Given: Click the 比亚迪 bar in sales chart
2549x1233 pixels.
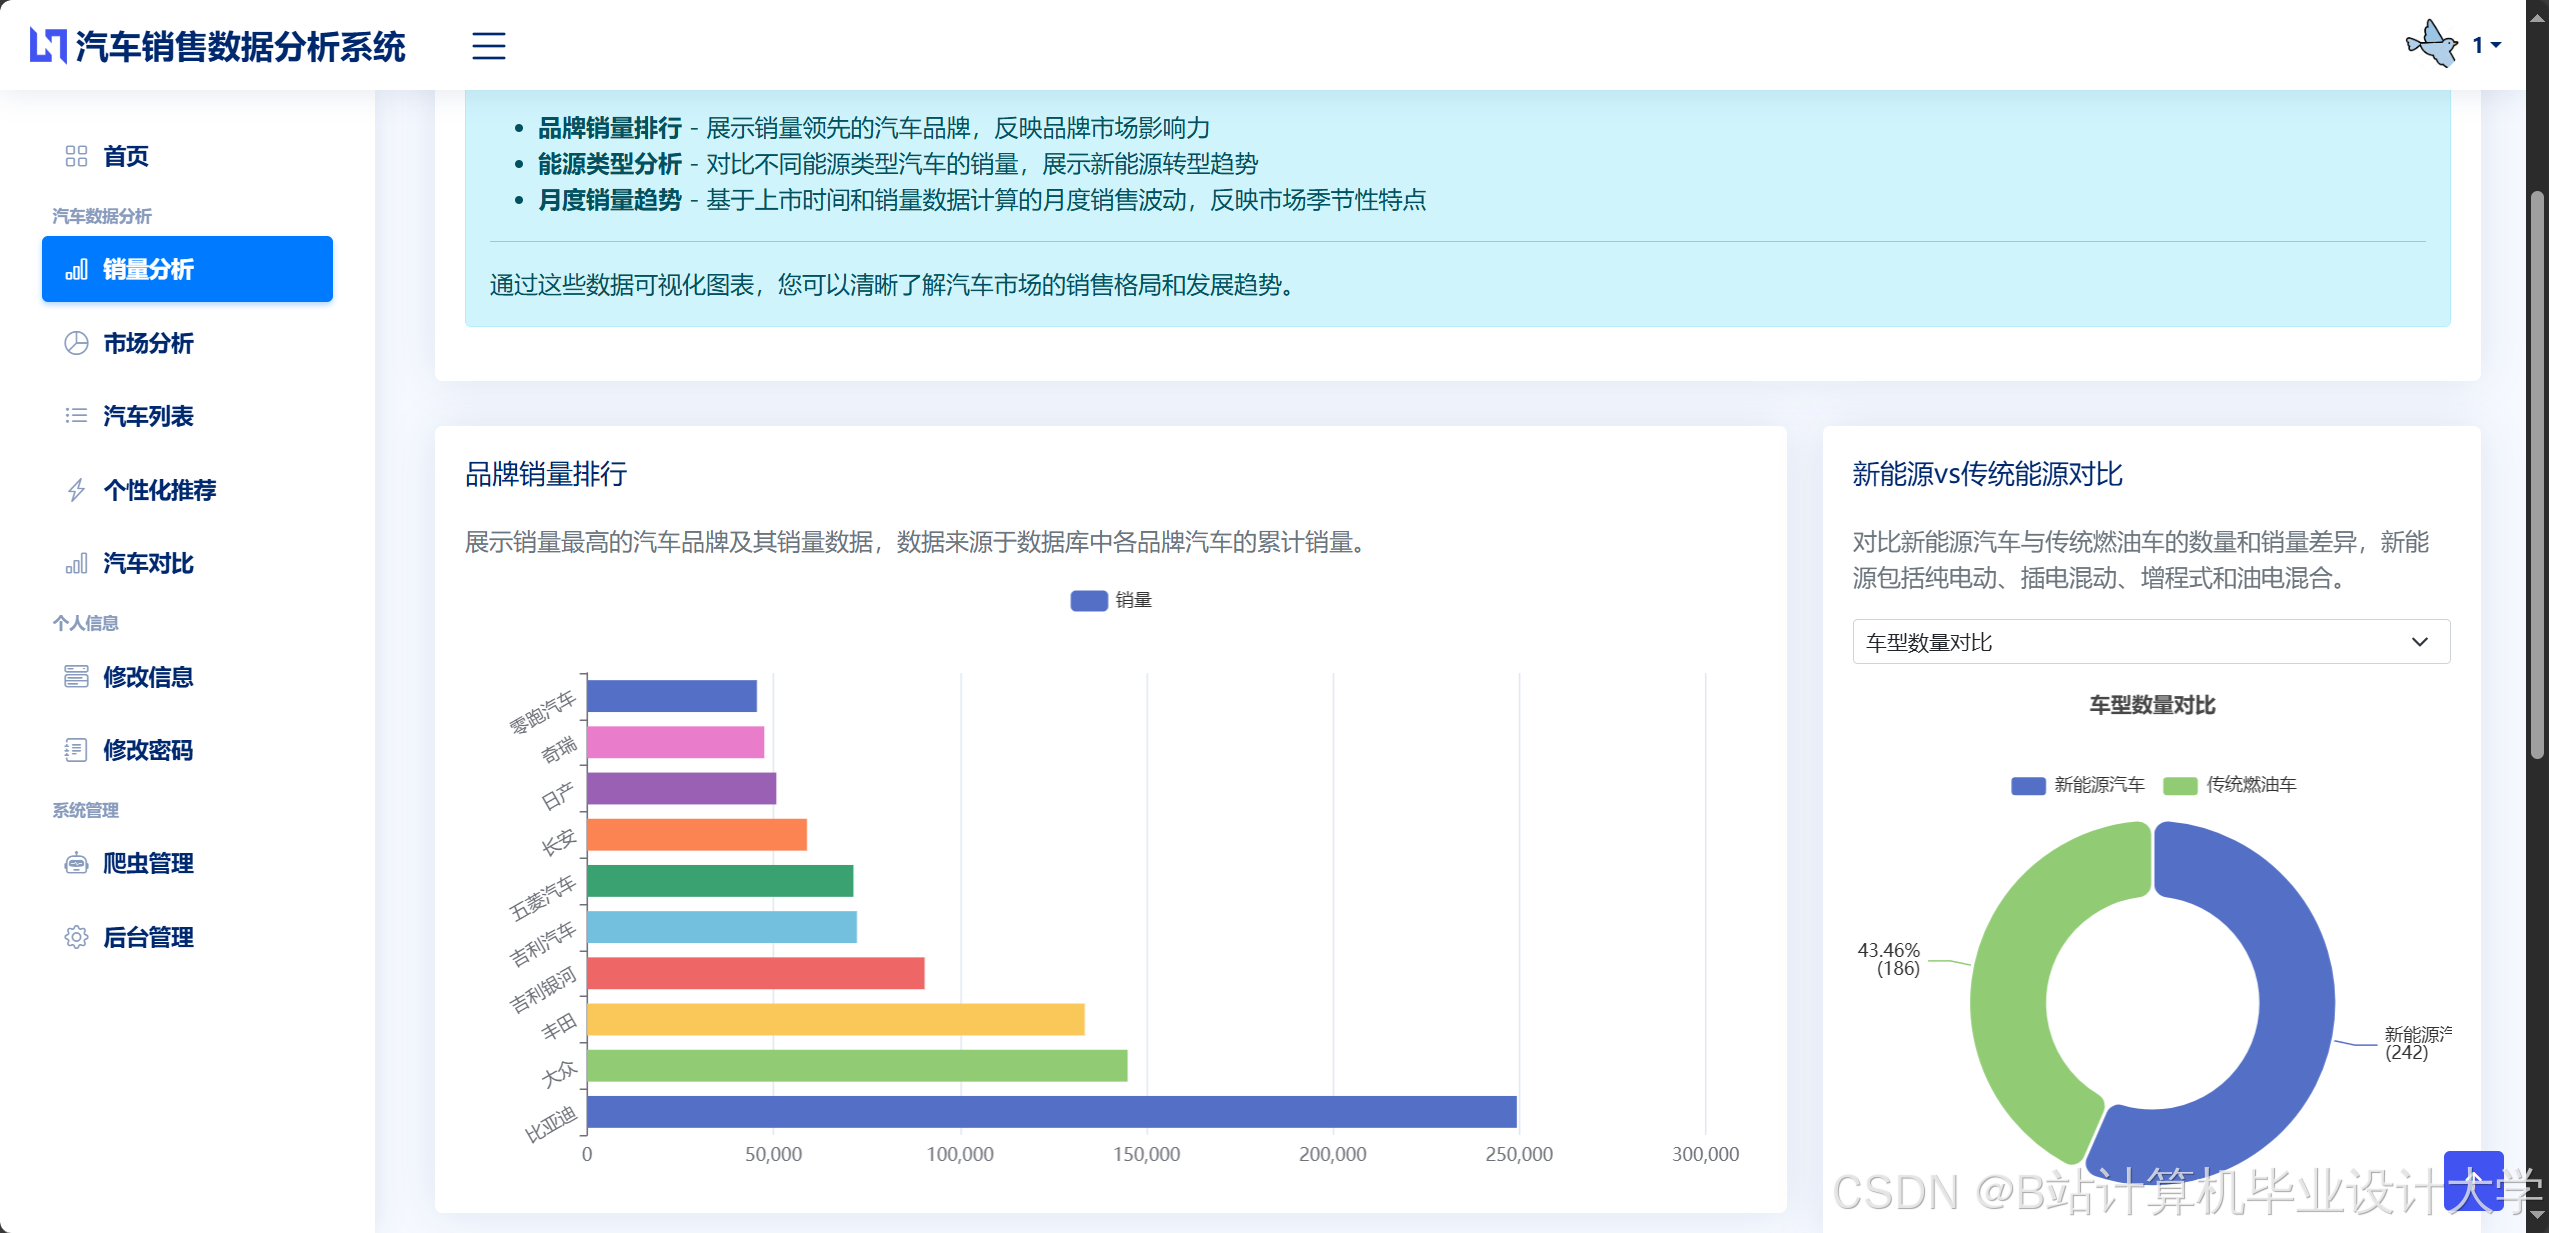Looking at the screenshot, I should coord(1050,1112).
